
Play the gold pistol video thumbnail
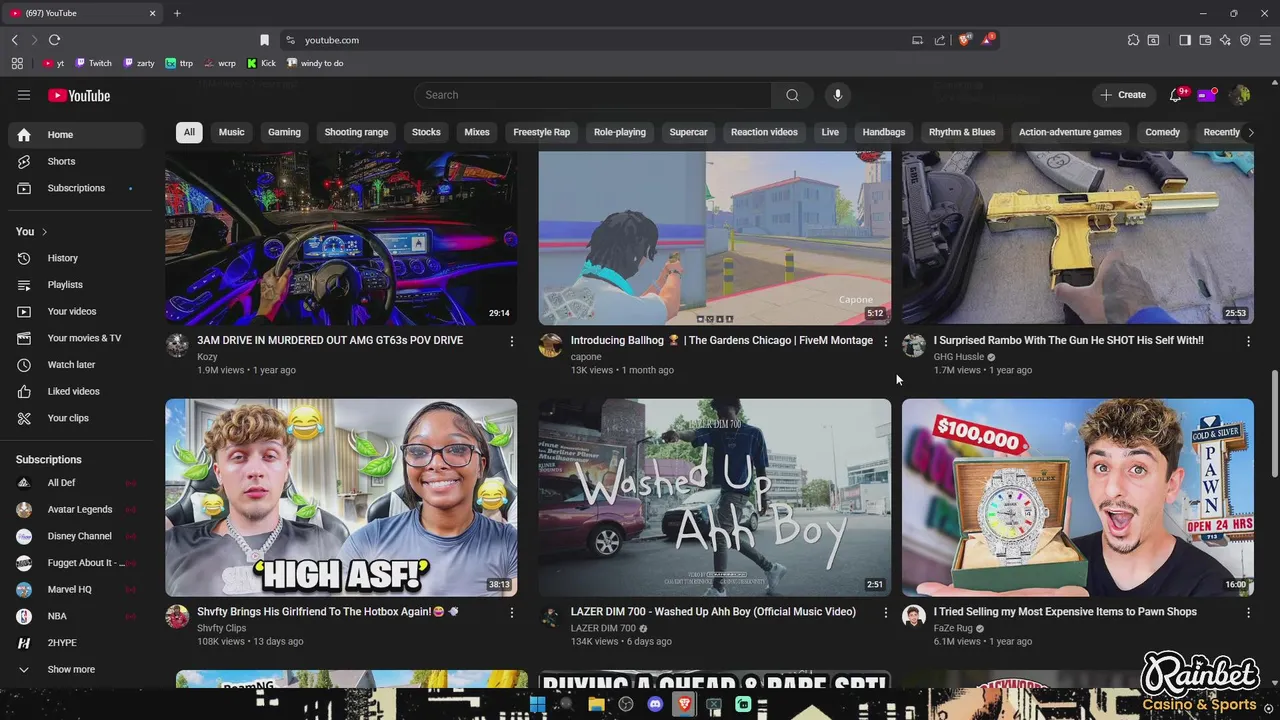point(1078,238)
